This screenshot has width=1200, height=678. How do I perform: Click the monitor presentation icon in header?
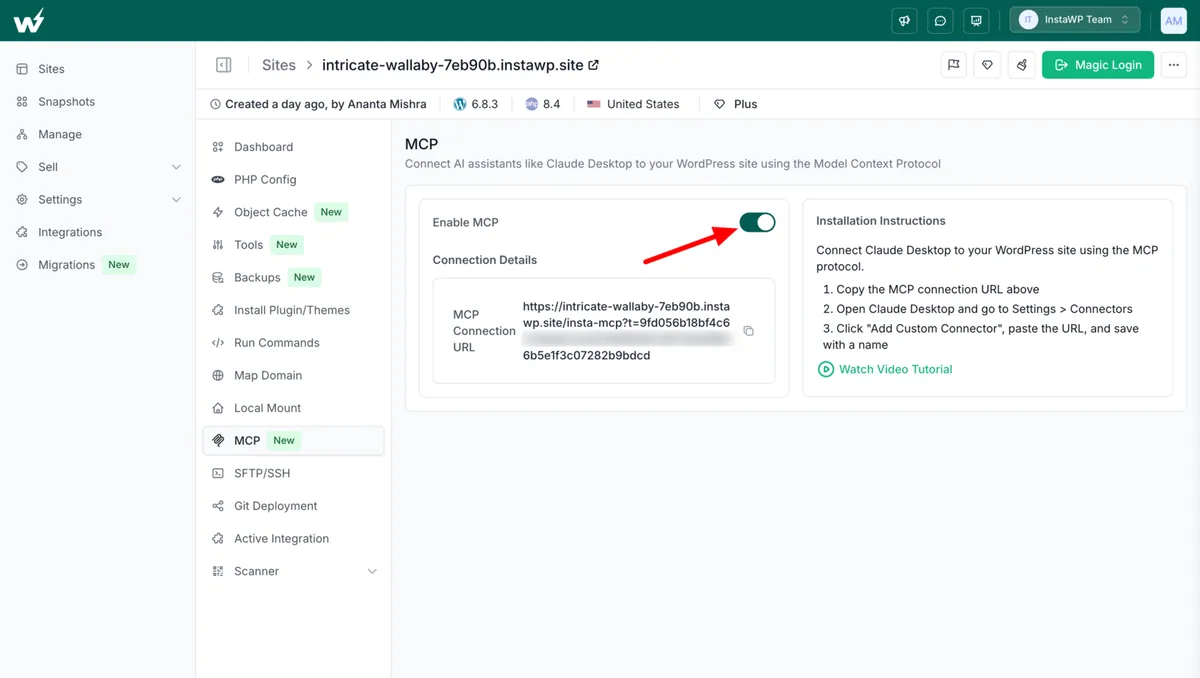tap(976, 20)
